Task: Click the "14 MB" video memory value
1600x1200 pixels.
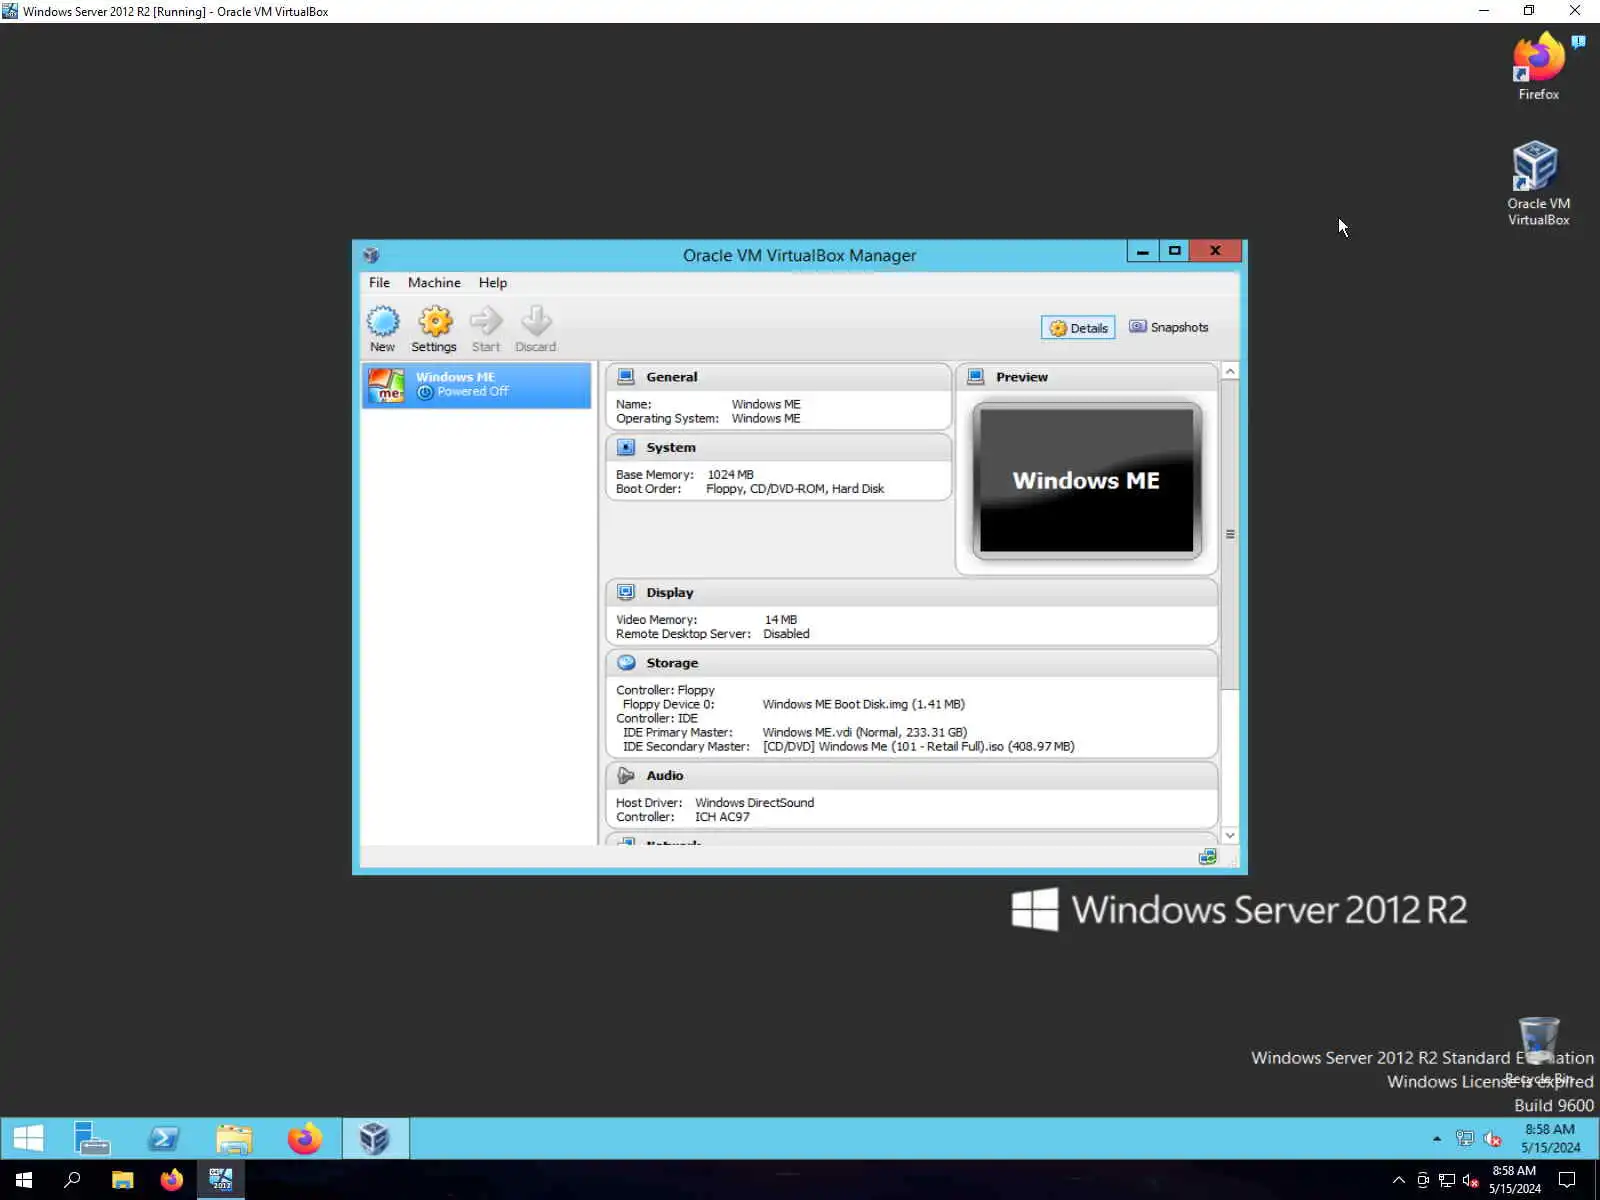Action: [x=781, y=620]
